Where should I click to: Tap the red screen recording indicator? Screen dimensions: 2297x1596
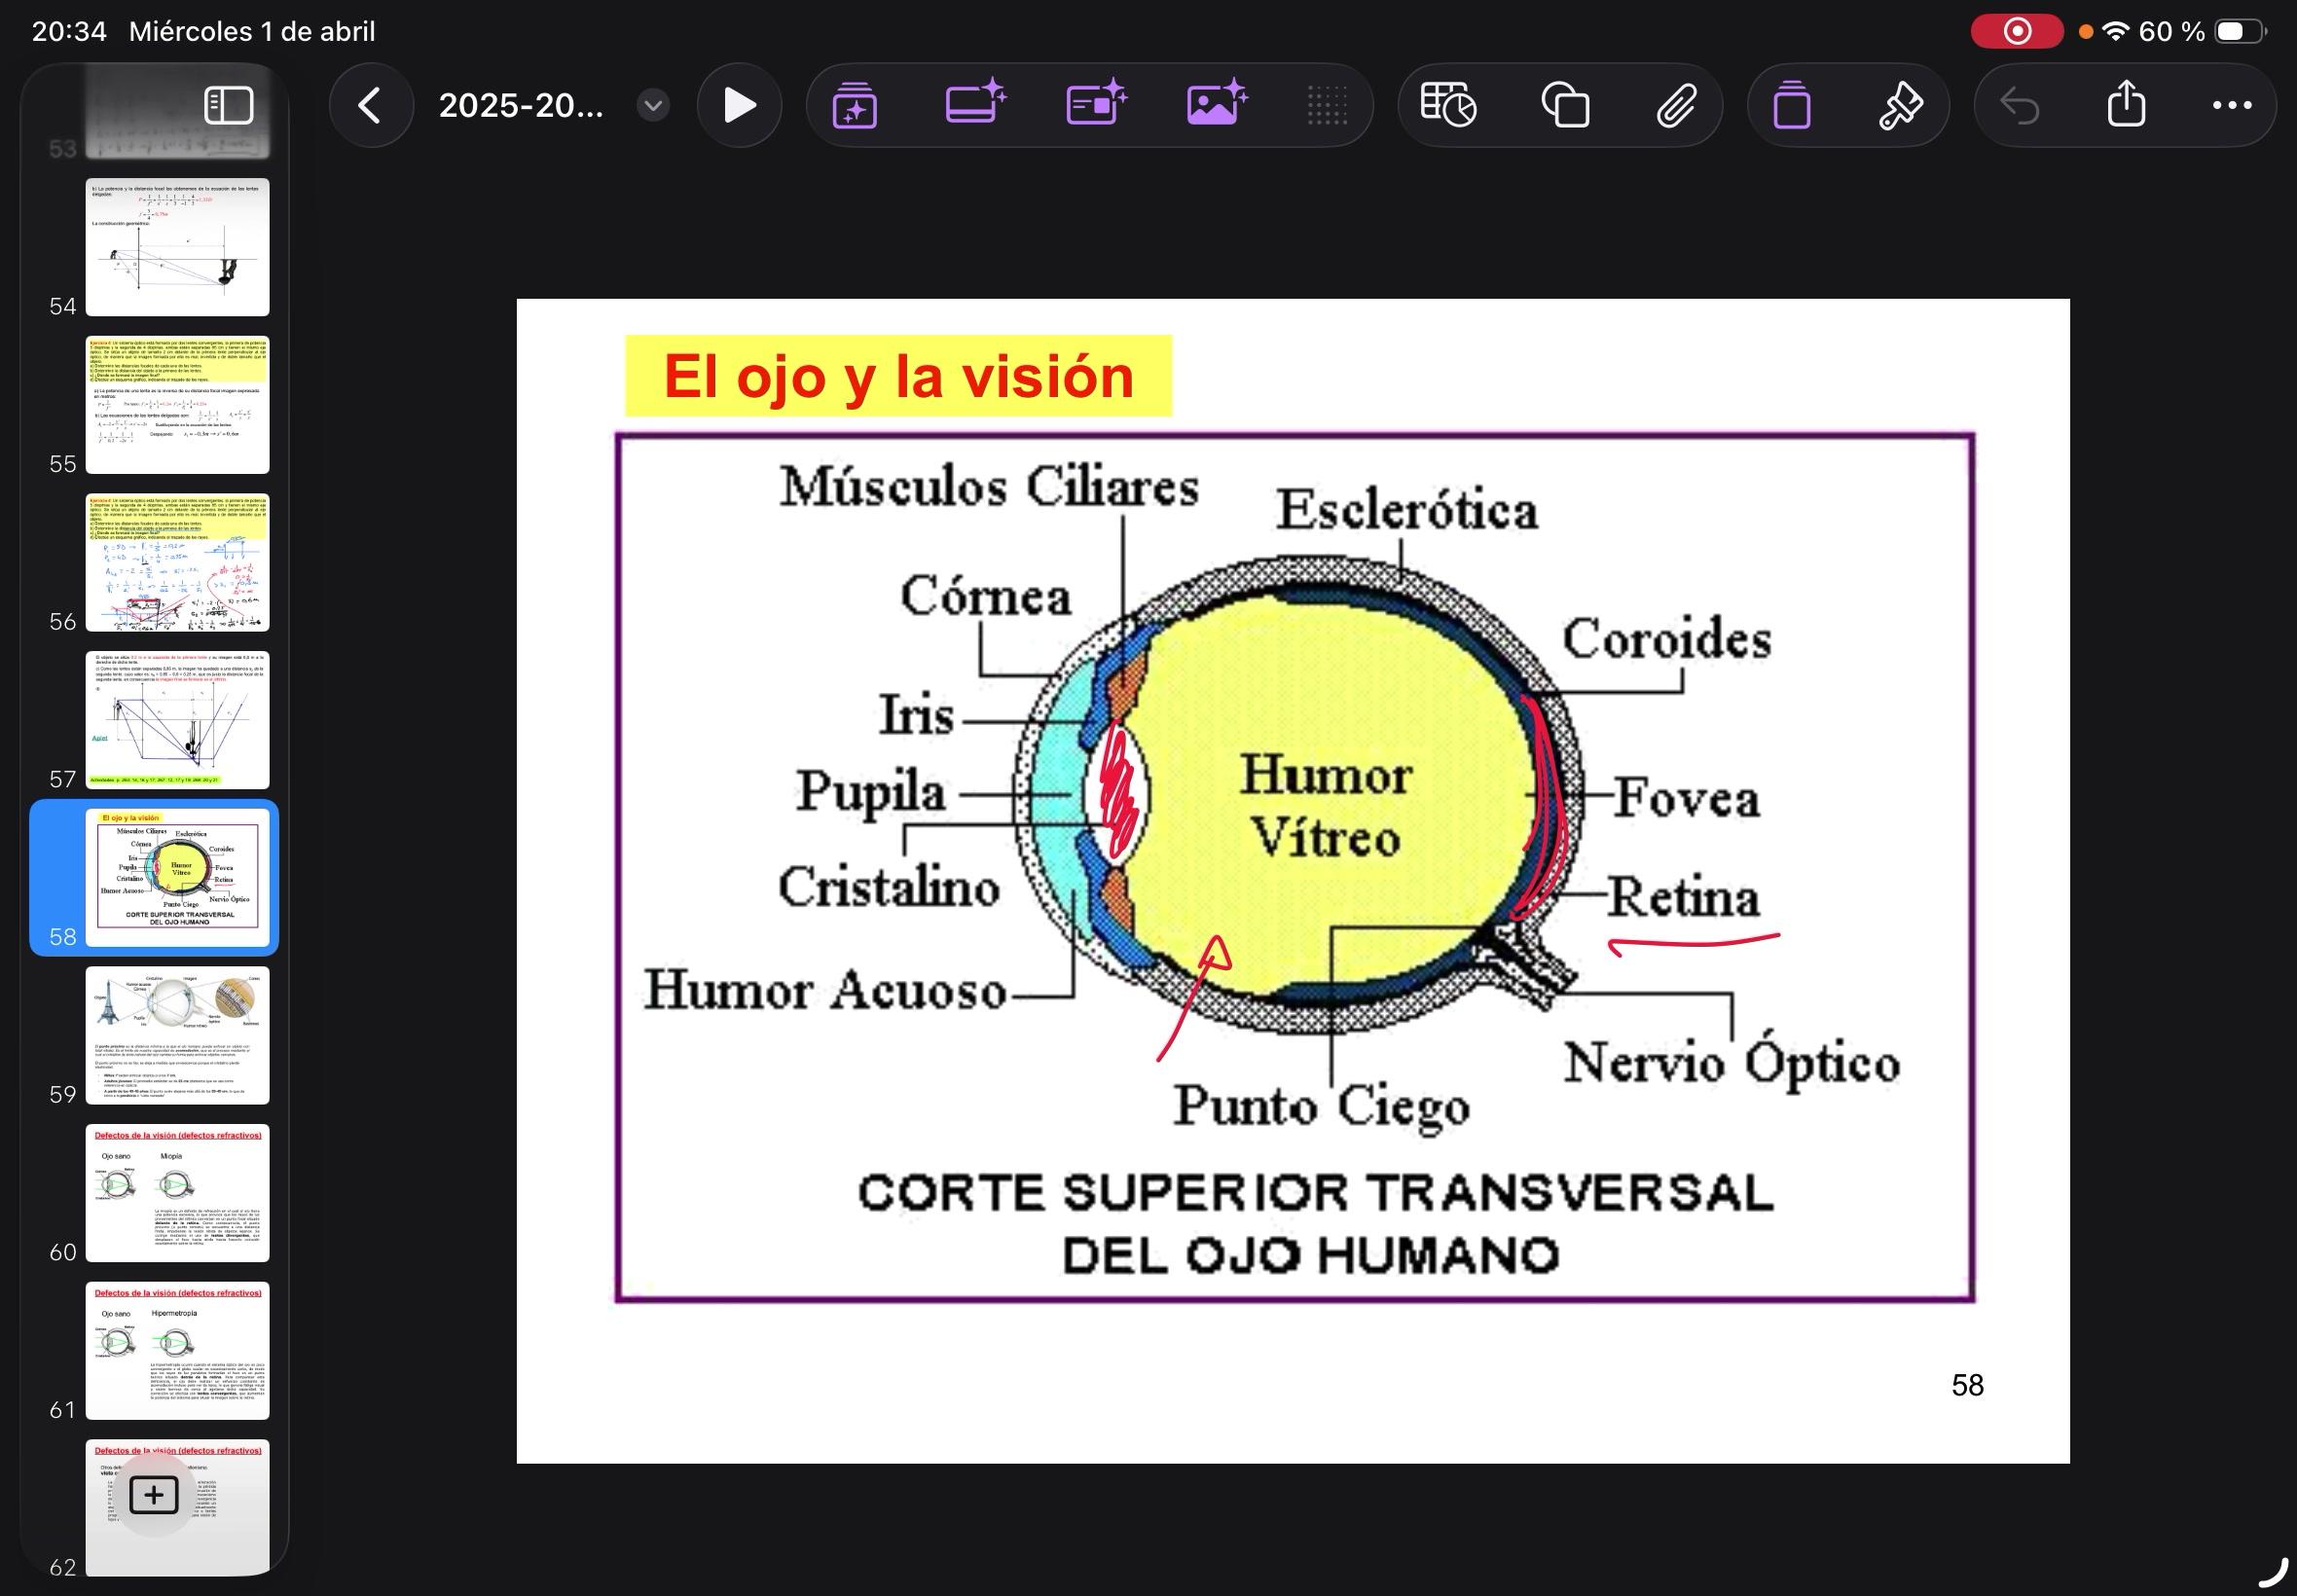2016,32
